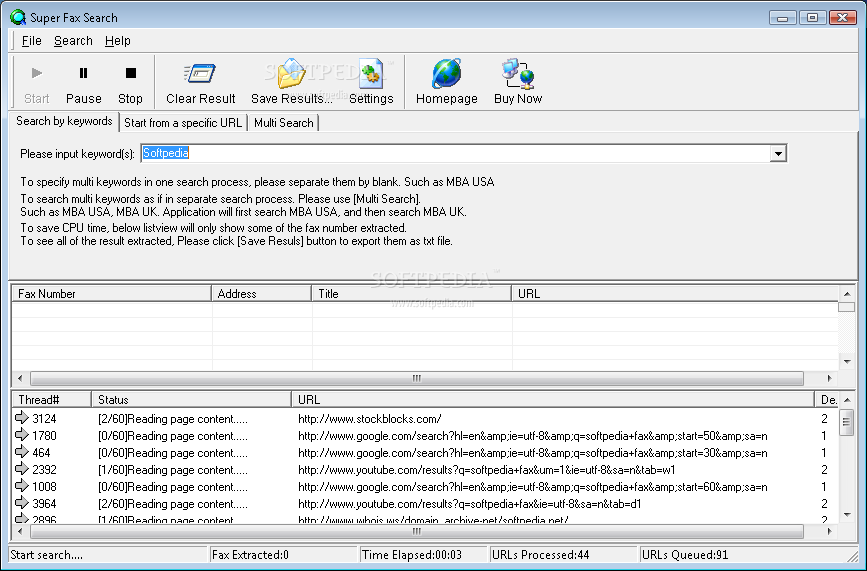Viewport: 867px width, 571px height.
Task: Select the stockblocks.com URL row
Action: pos(369,419)
